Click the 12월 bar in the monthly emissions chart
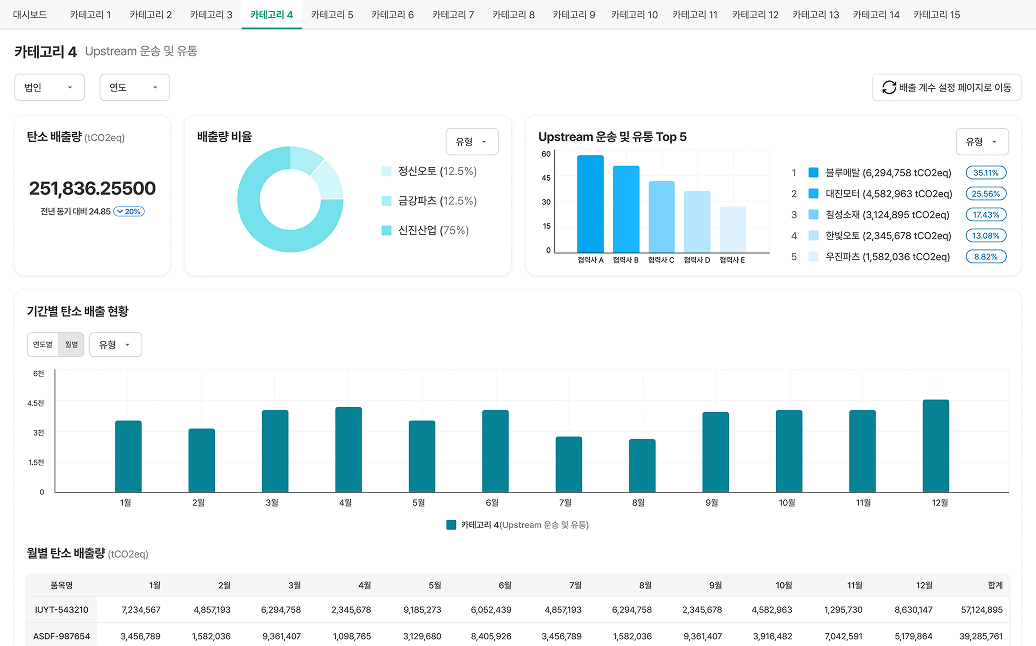1036x646 pixels. point(938,445)
